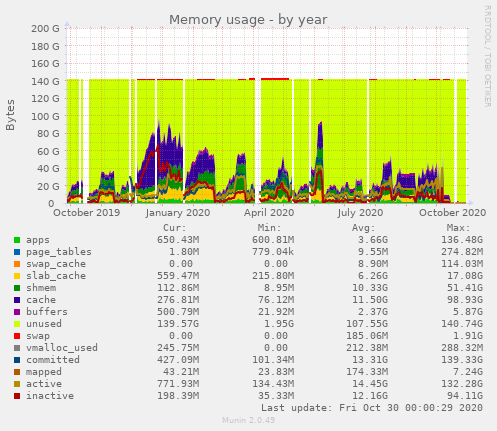Viewport: 497px width, 431px height.
Task: Click the July 2020 axis label
Action: pyautogui.click(x=360, y=213)
